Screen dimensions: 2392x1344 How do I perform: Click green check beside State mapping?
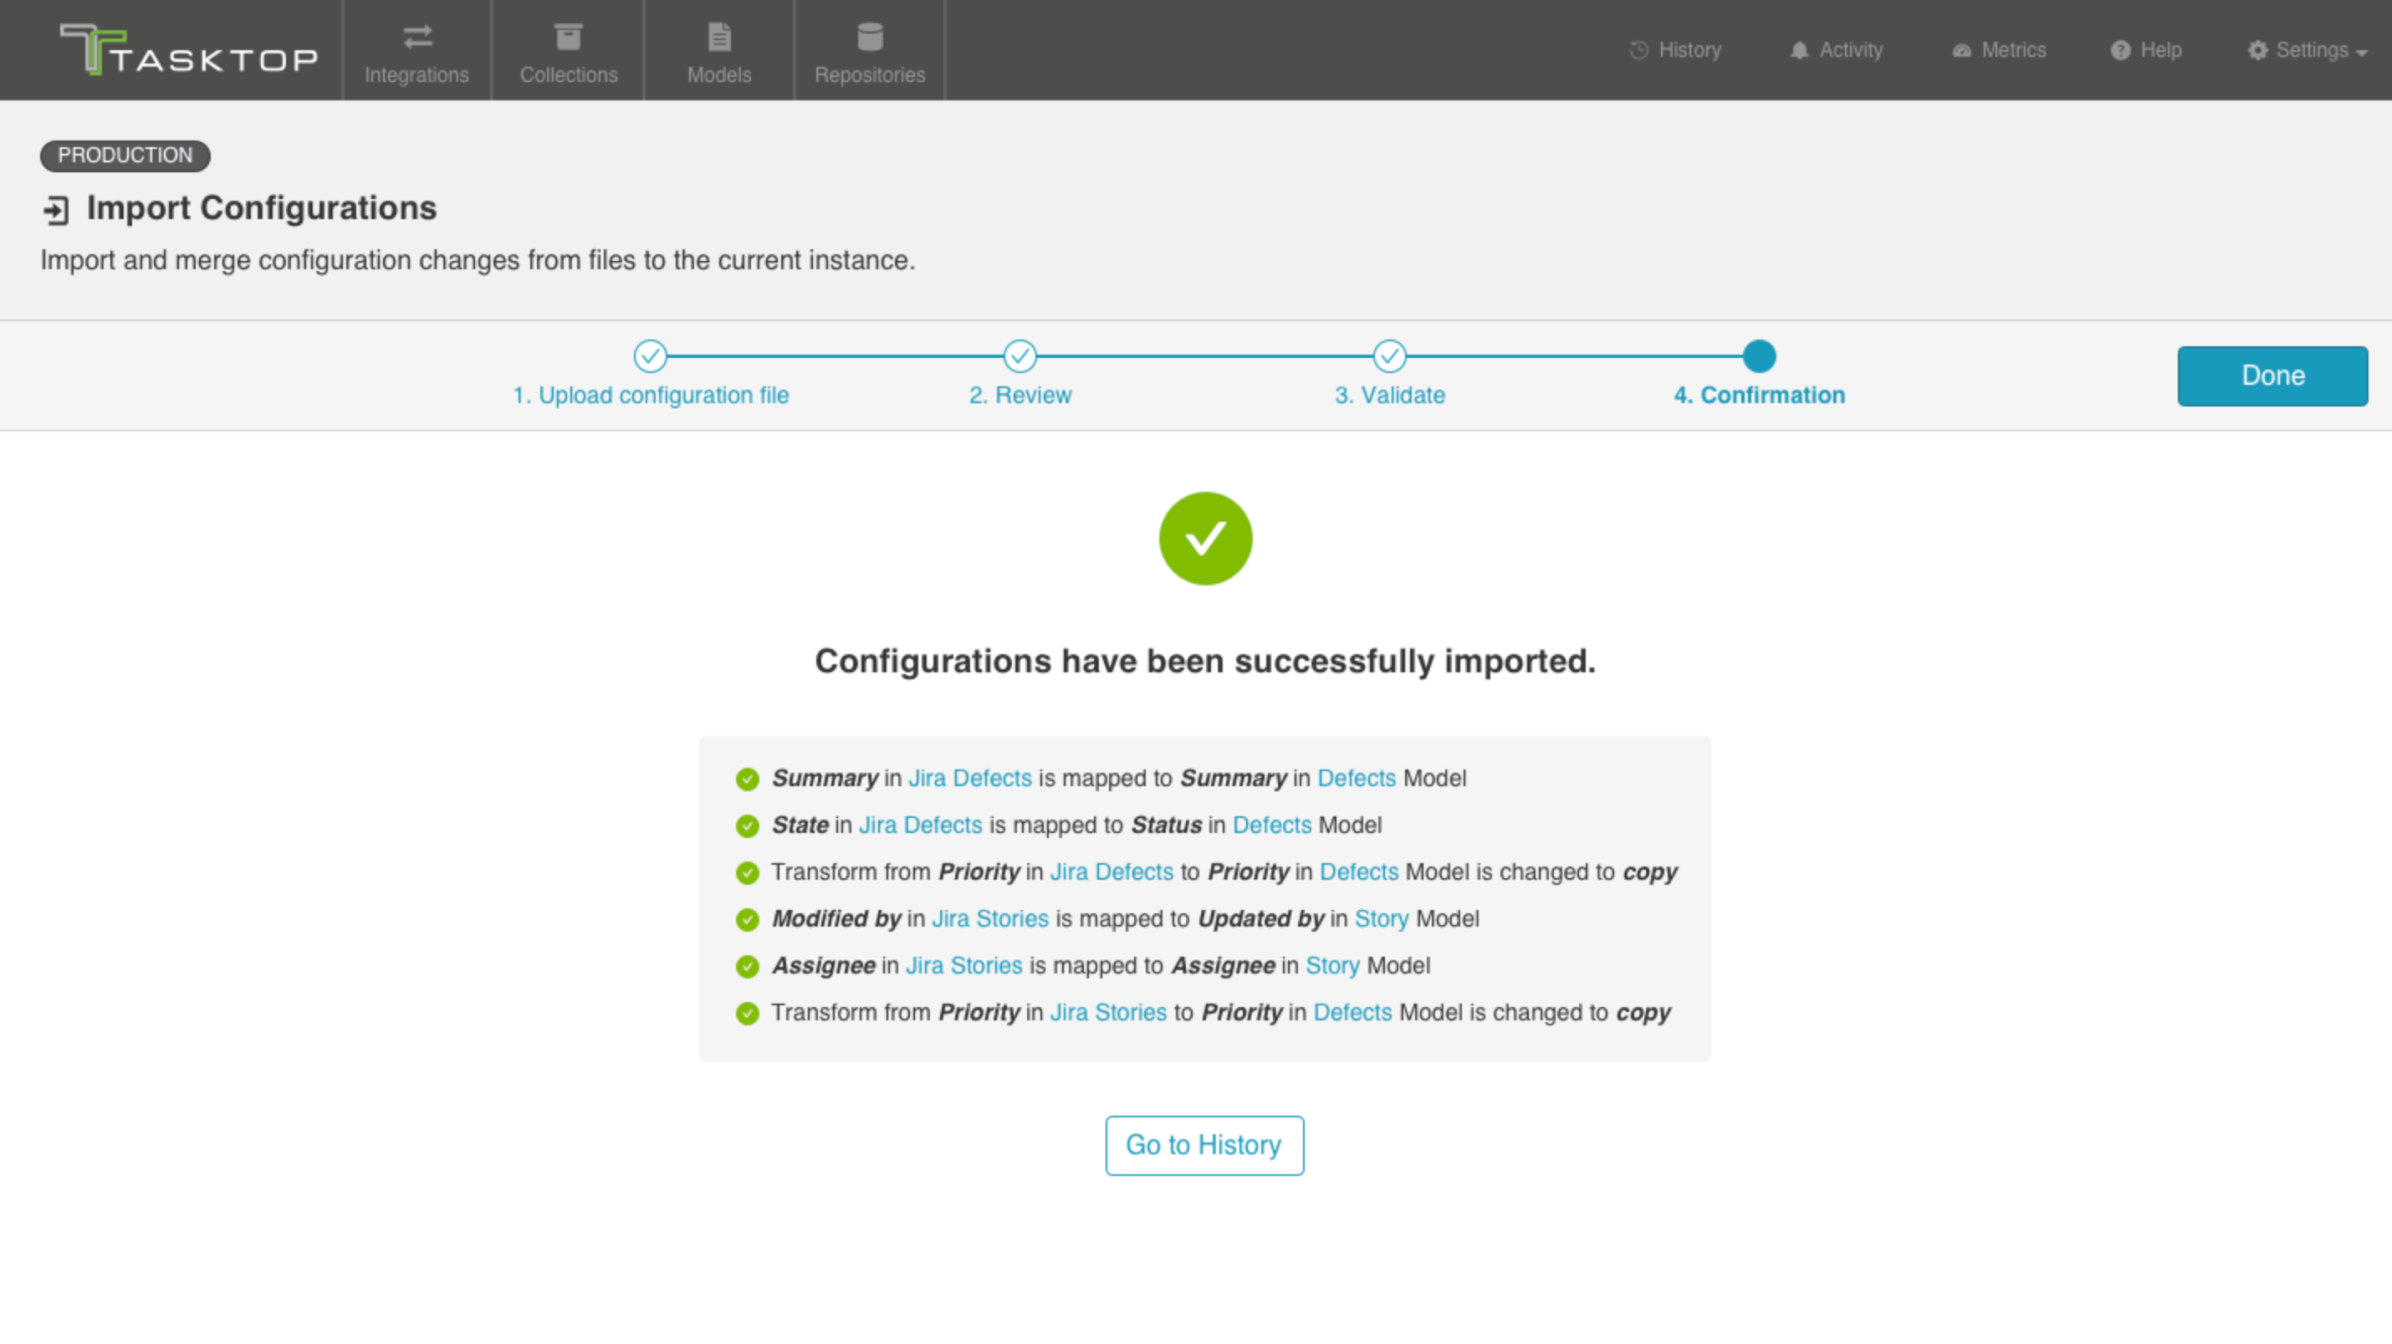coord(747,826)
